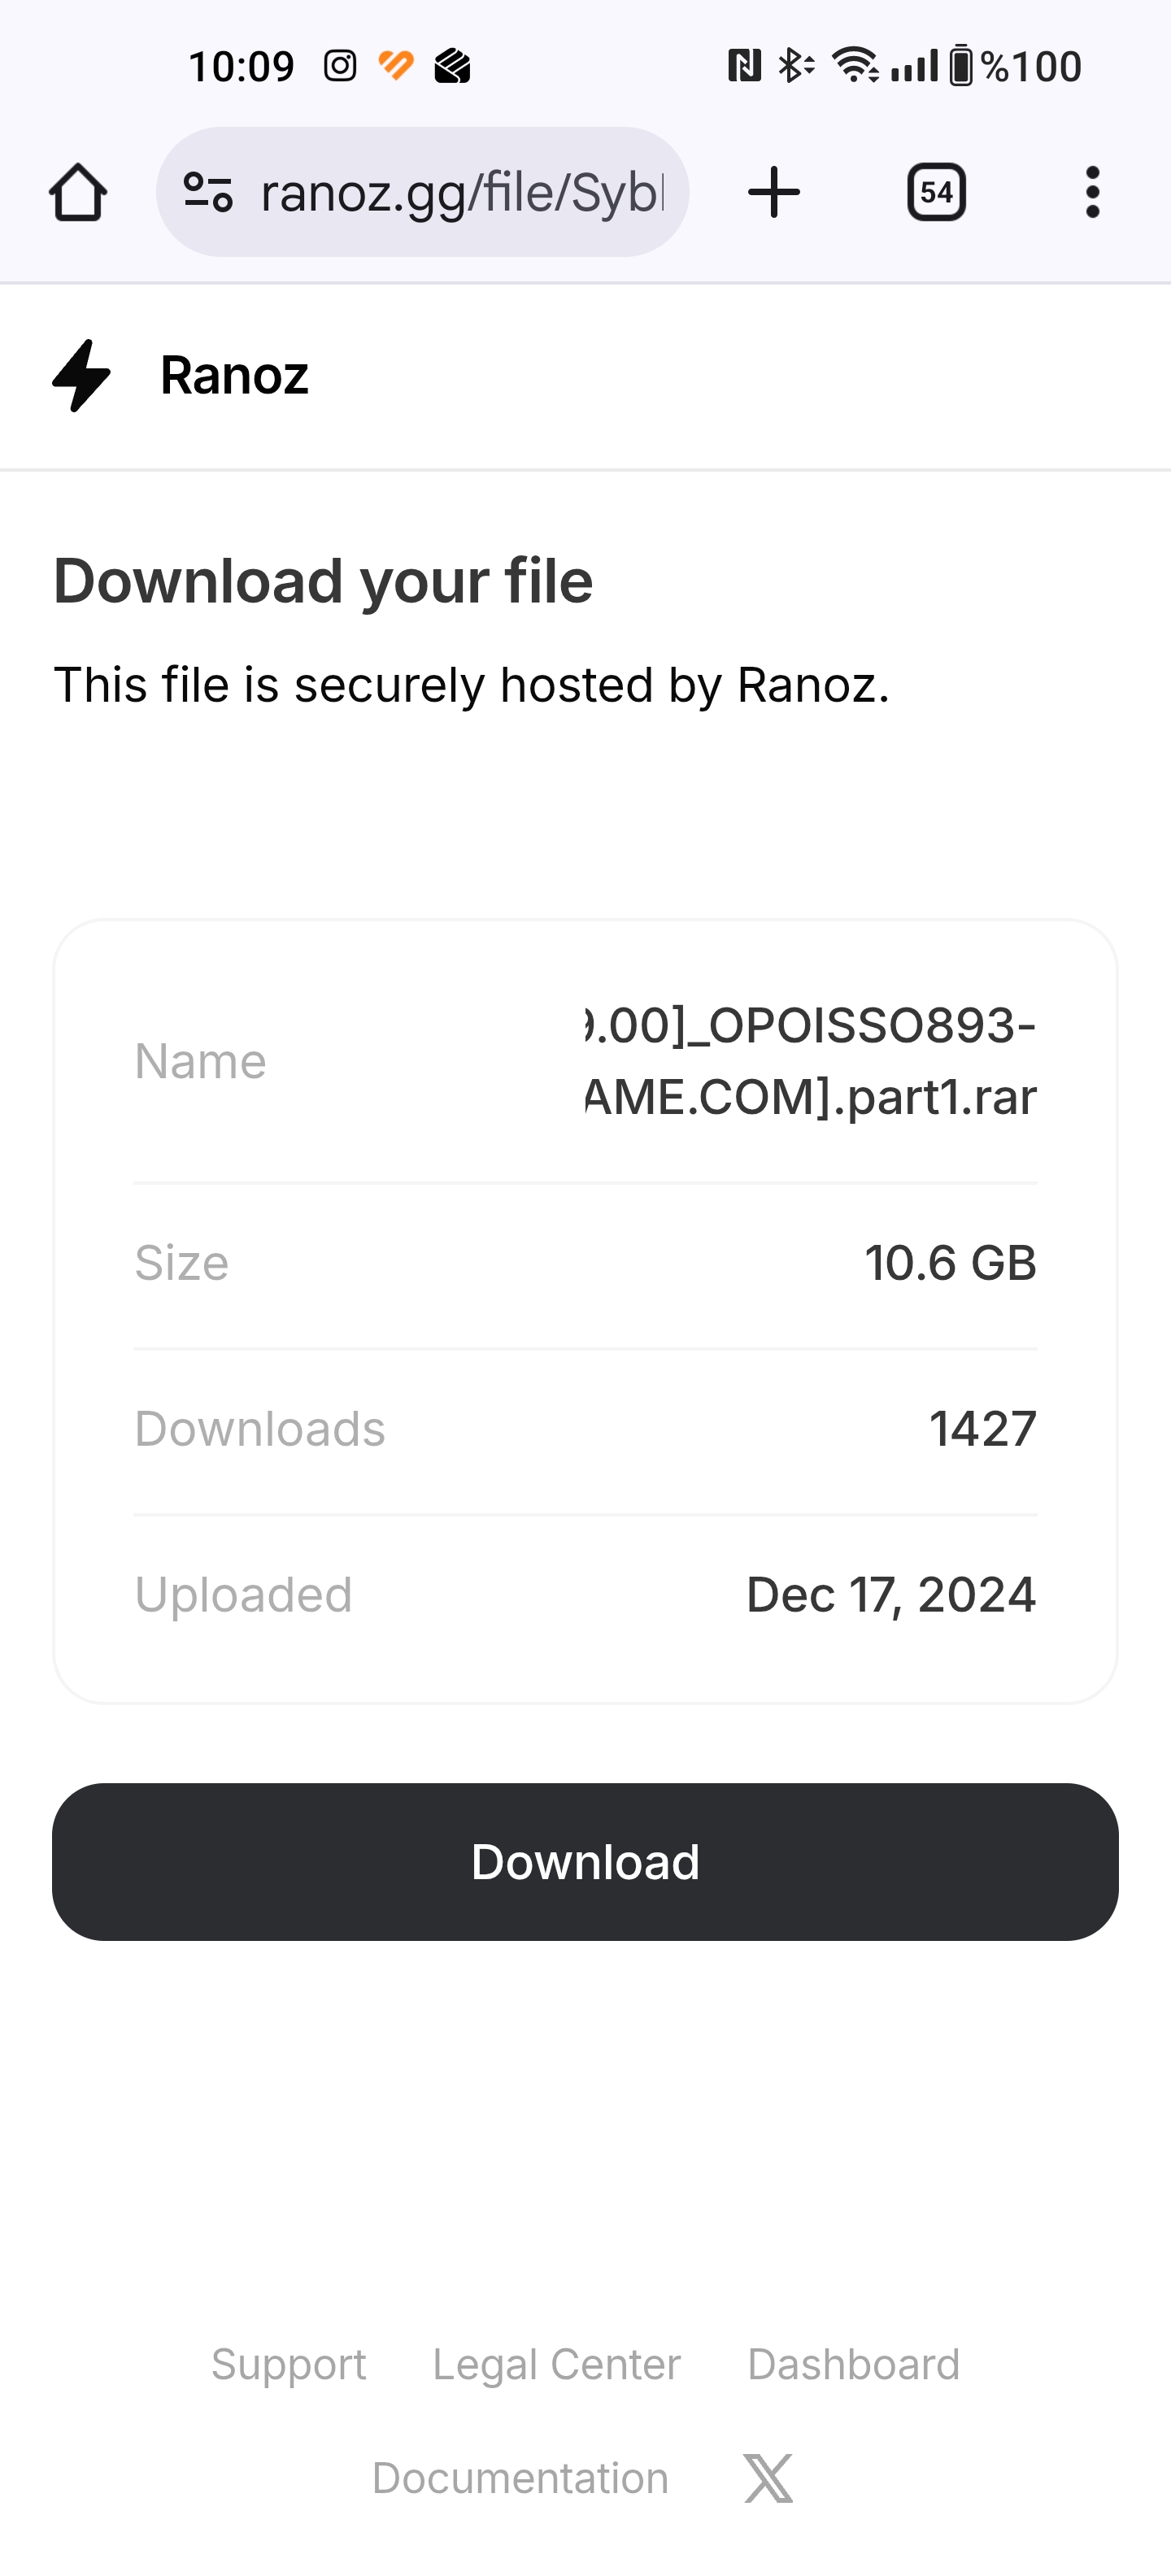The height and width of the screenshot is (2576, 1171).
Task: Click the Ranoz brand name text
Action: tap(234, 376)
